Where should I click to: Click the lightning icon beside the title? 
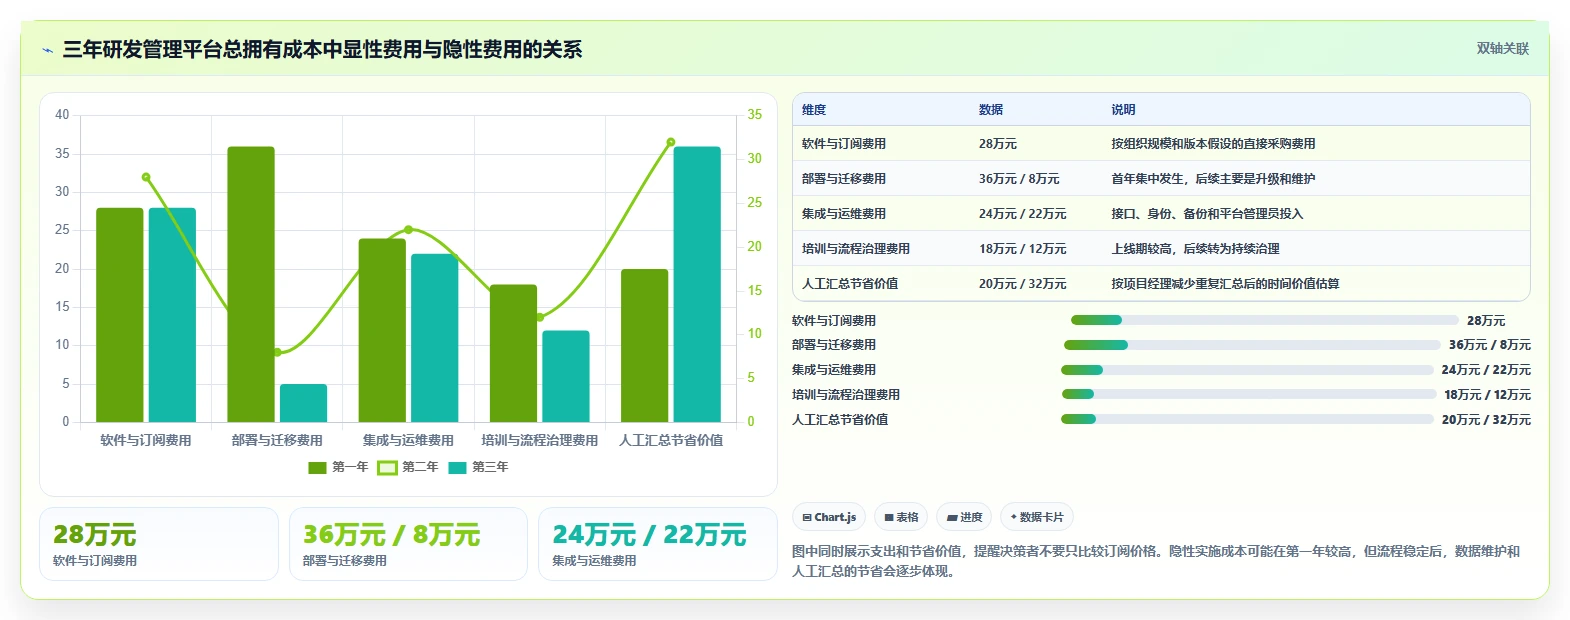47,50
